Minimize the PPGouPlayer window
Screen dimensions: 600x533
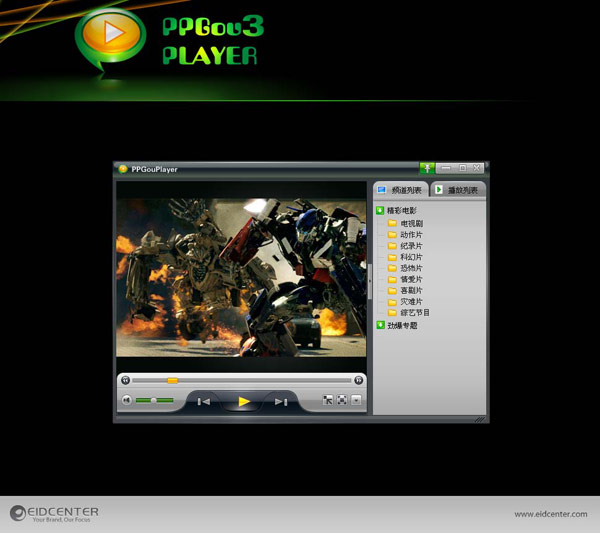(446, 168)
